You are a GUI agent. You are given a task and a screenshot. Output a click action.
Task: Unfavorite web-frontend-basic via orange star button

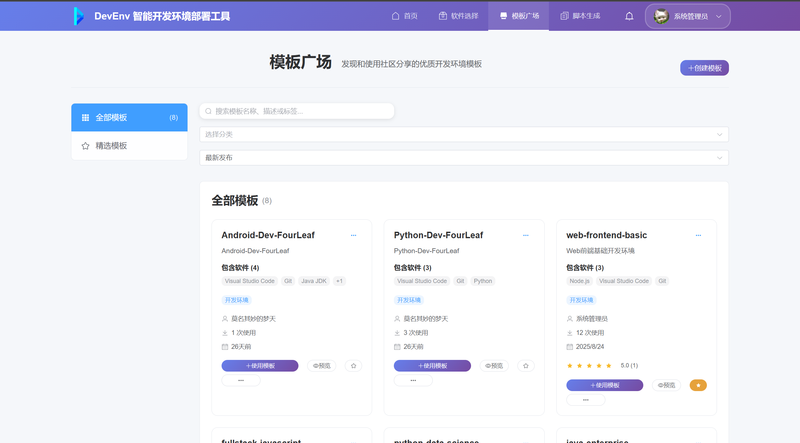[x=698, y=385]
